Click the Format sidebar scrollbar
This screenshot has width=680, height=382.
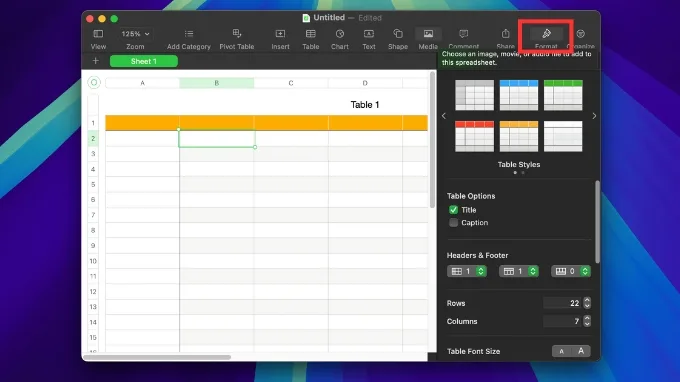pyautogui.click(x=598, y=222)
